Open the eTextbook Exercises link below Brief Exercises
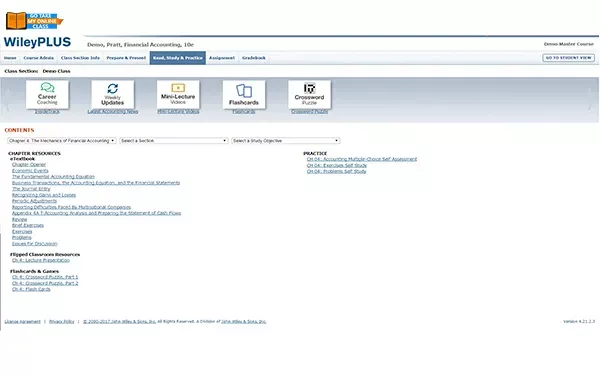Viewport: 600px width, 375px height. tap(22, 232)
